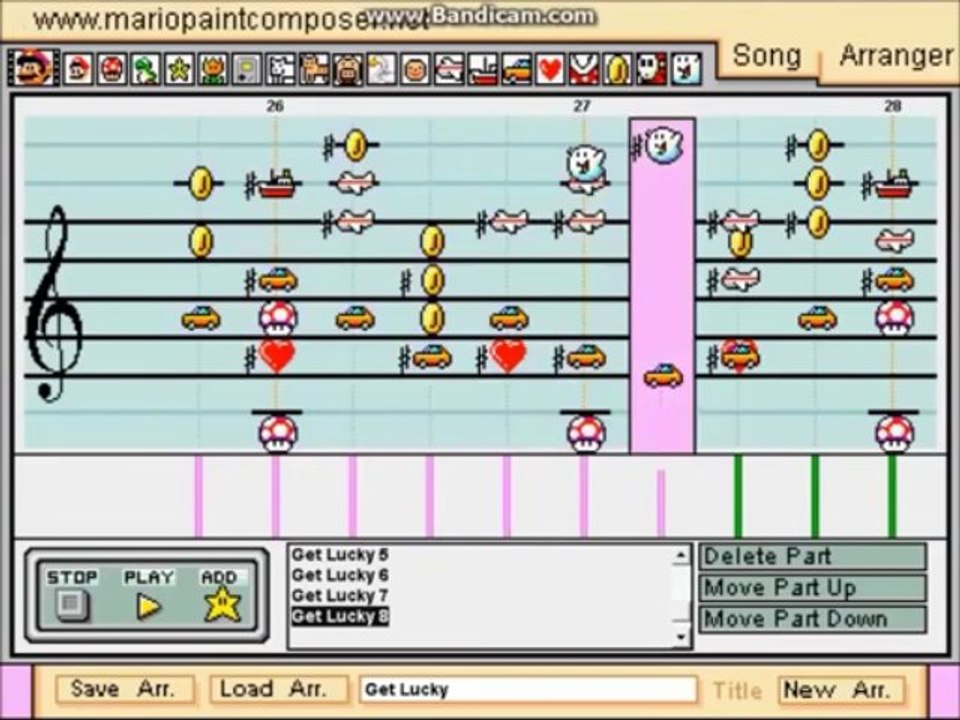This screenshot has height=720, width=960.
Task: Click the Save Arr. button
Action: (x=124, y=689)
